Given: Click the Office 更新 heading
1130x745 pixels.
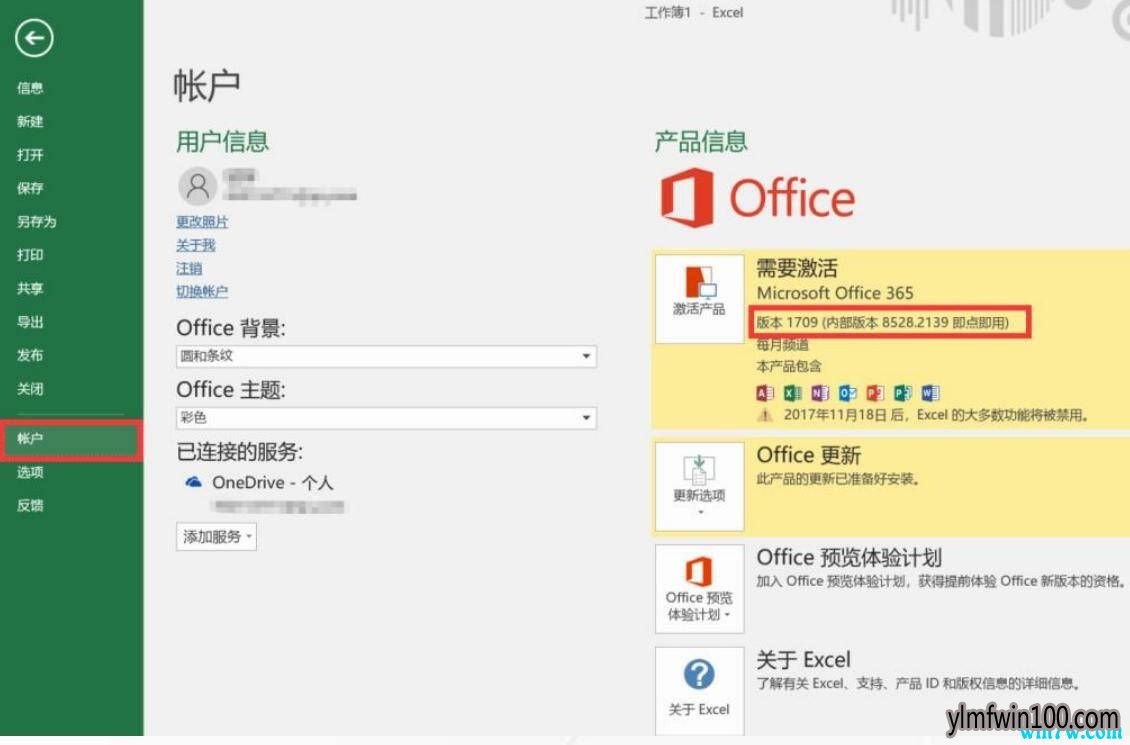Looking at the screenshot, I should (809, 455).
